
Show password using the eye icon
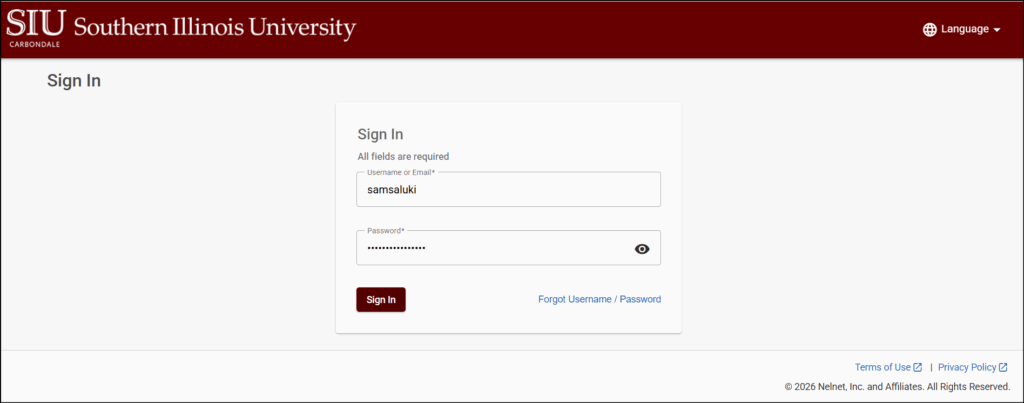(642, 249)
